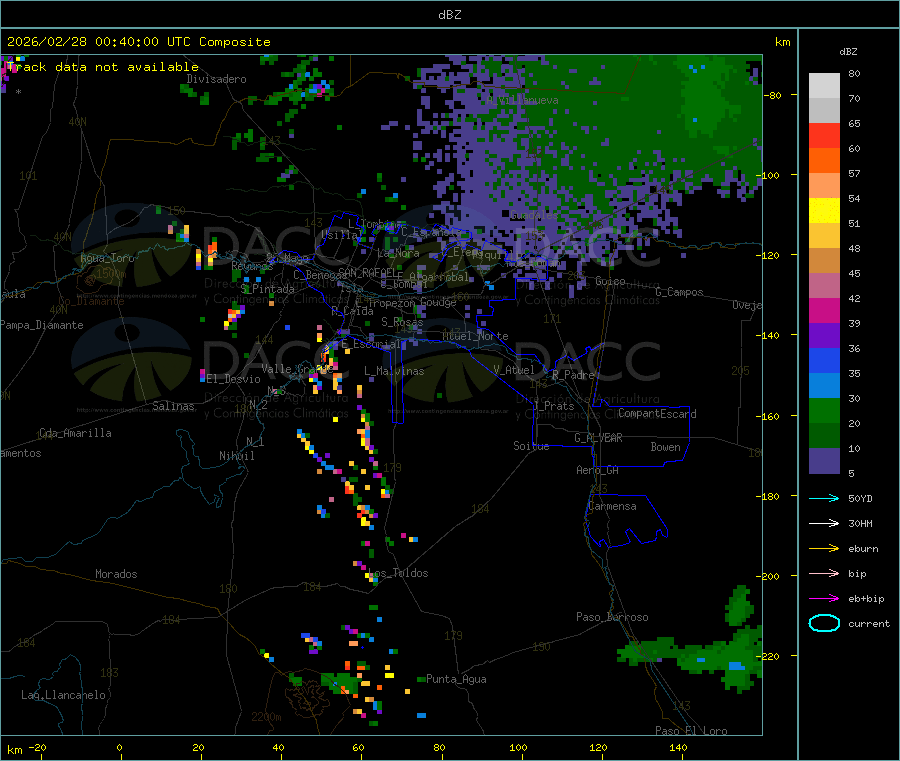
Task: Click the 'Atuel_Norte' map label
Action: click(x=475, y=336)
